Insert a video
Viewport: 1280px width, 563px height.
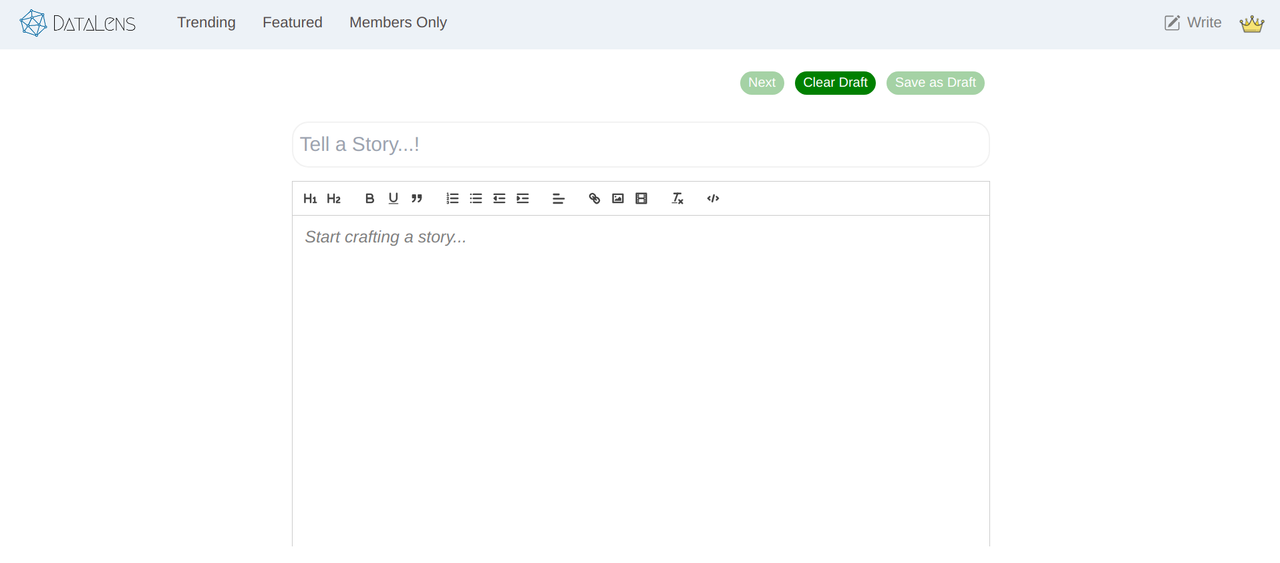642,198
